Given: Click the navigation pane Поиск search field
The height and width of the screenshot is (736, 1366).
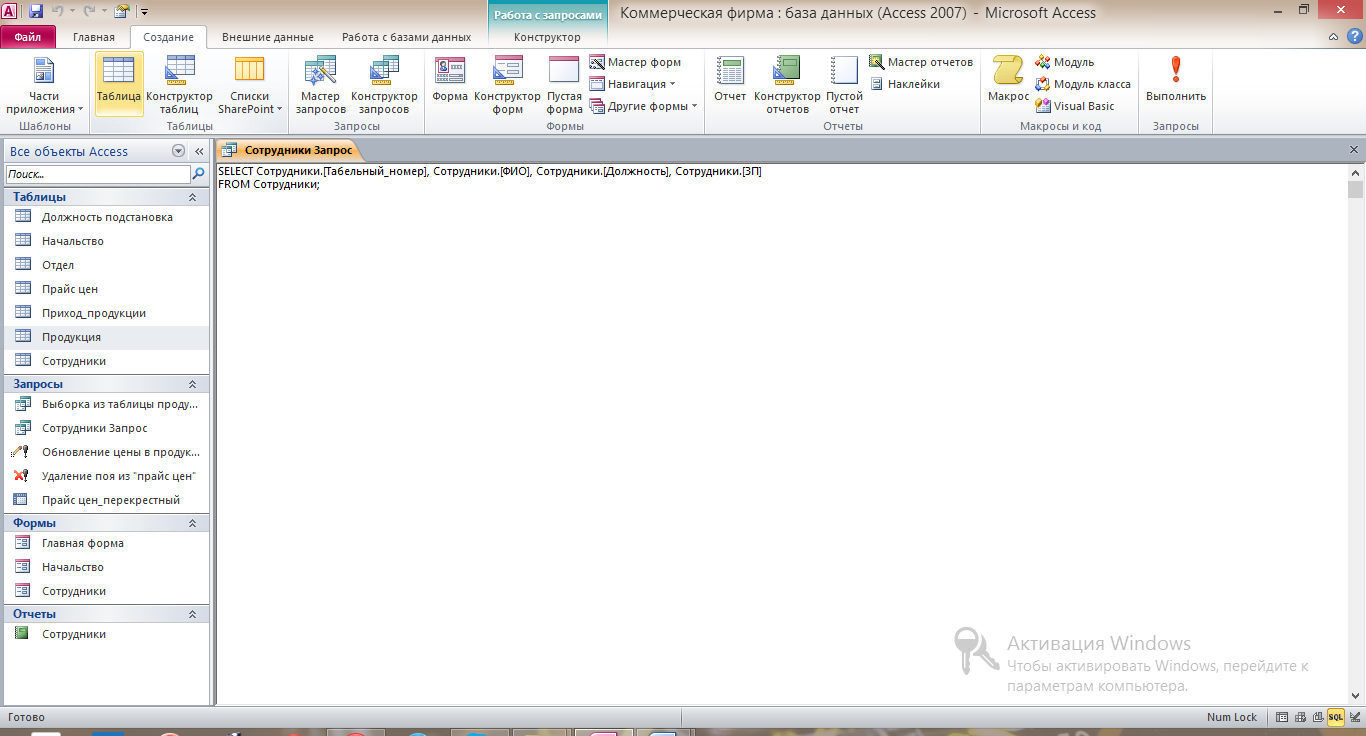Looking at the screenshot, I should pos(97,173).
